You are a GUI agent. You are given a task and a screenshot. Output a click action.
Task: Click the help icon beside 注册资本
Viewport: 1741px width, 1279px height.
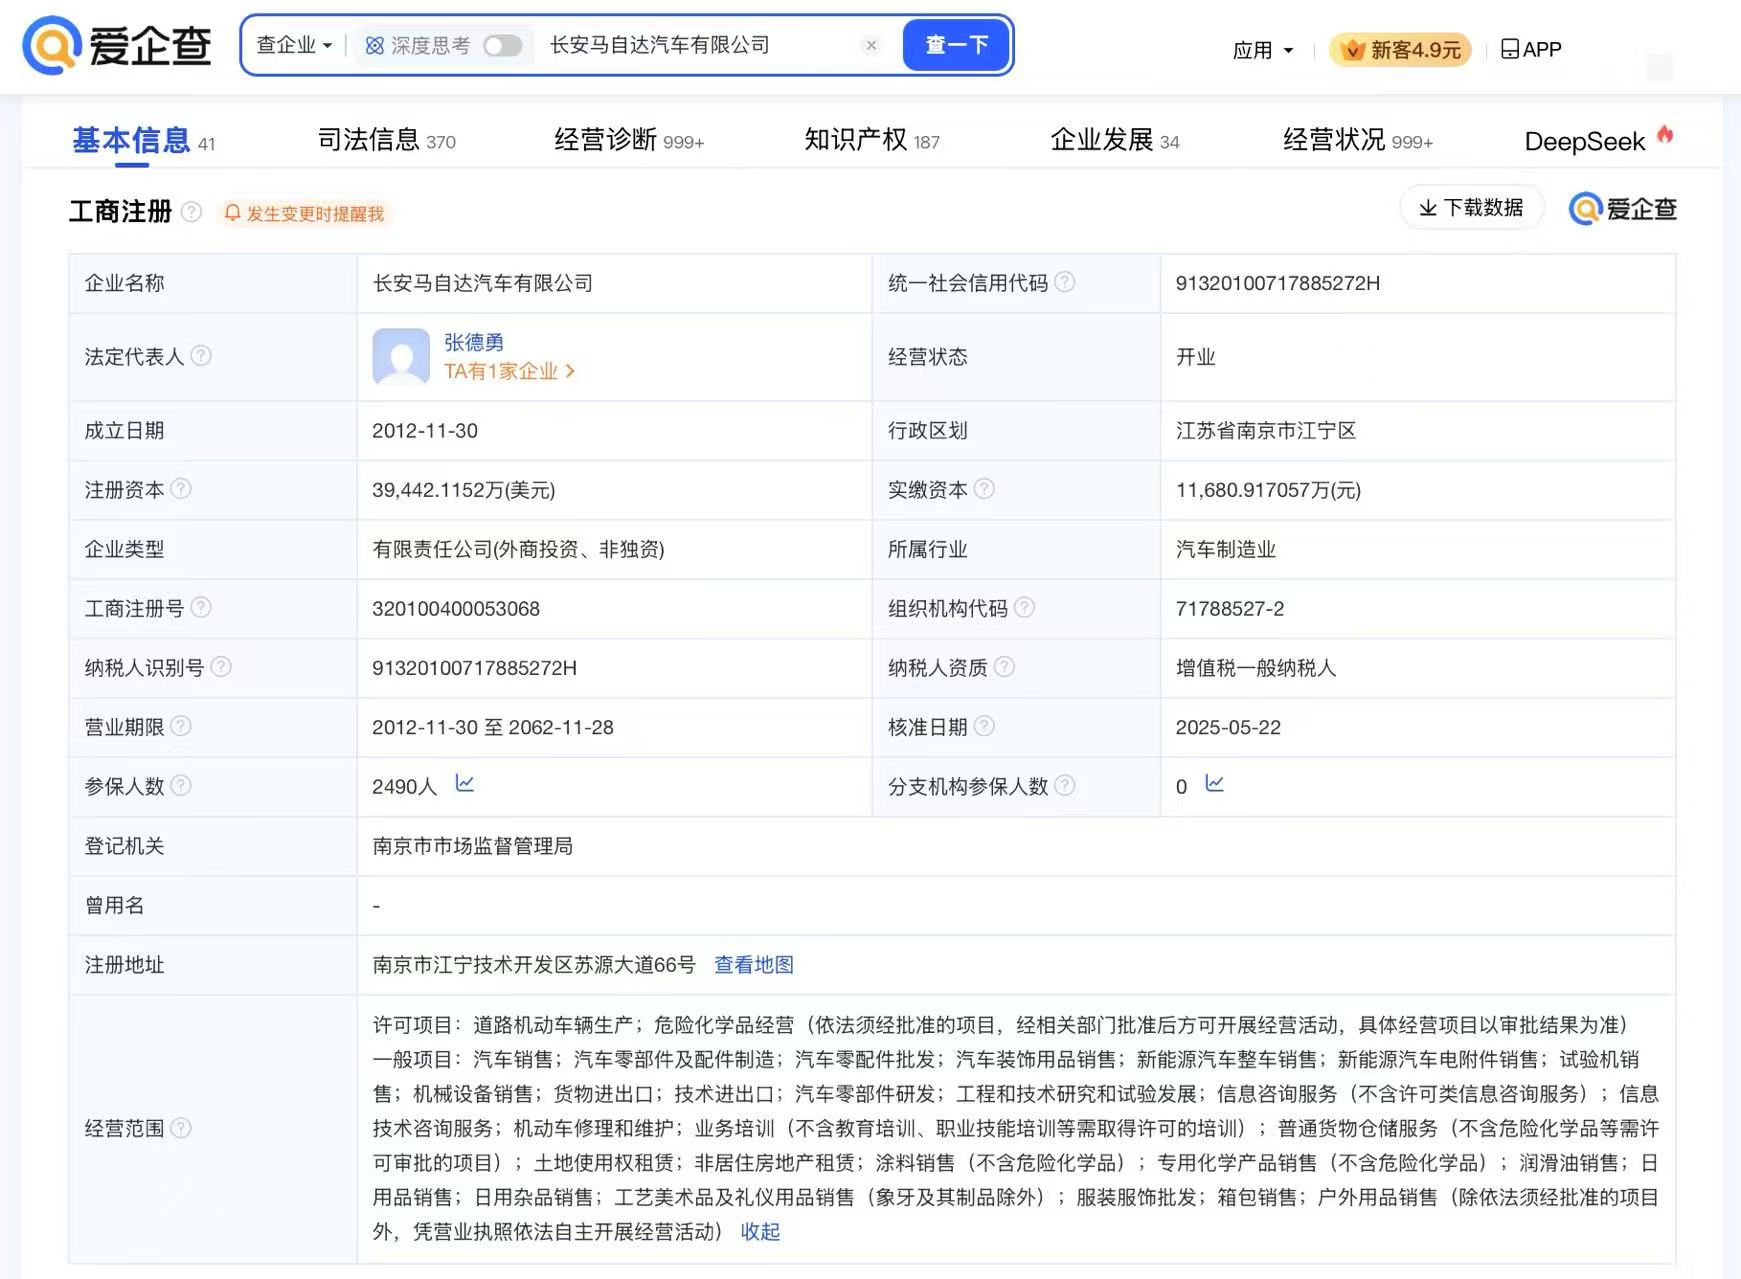tap(181, 489)
